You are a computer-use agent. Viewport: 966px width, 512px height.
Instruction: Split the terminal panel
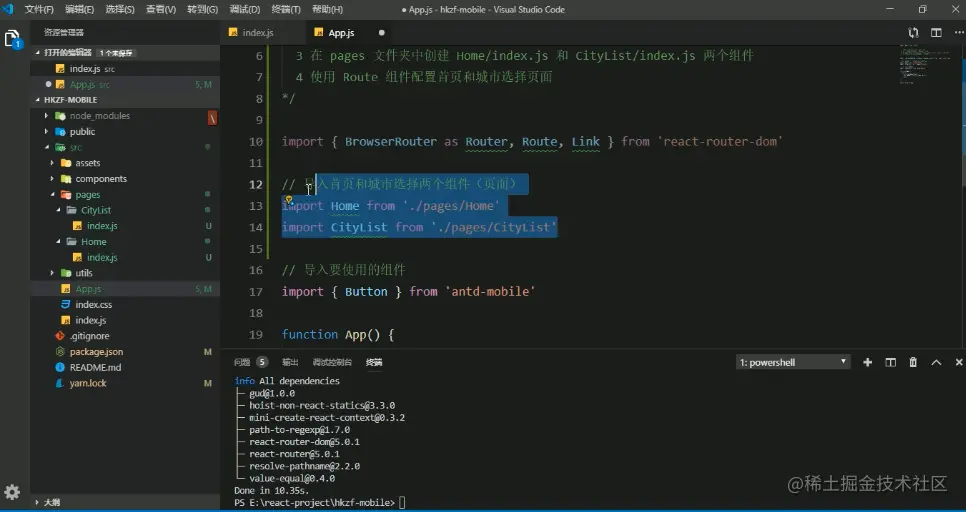pos(890,362)
